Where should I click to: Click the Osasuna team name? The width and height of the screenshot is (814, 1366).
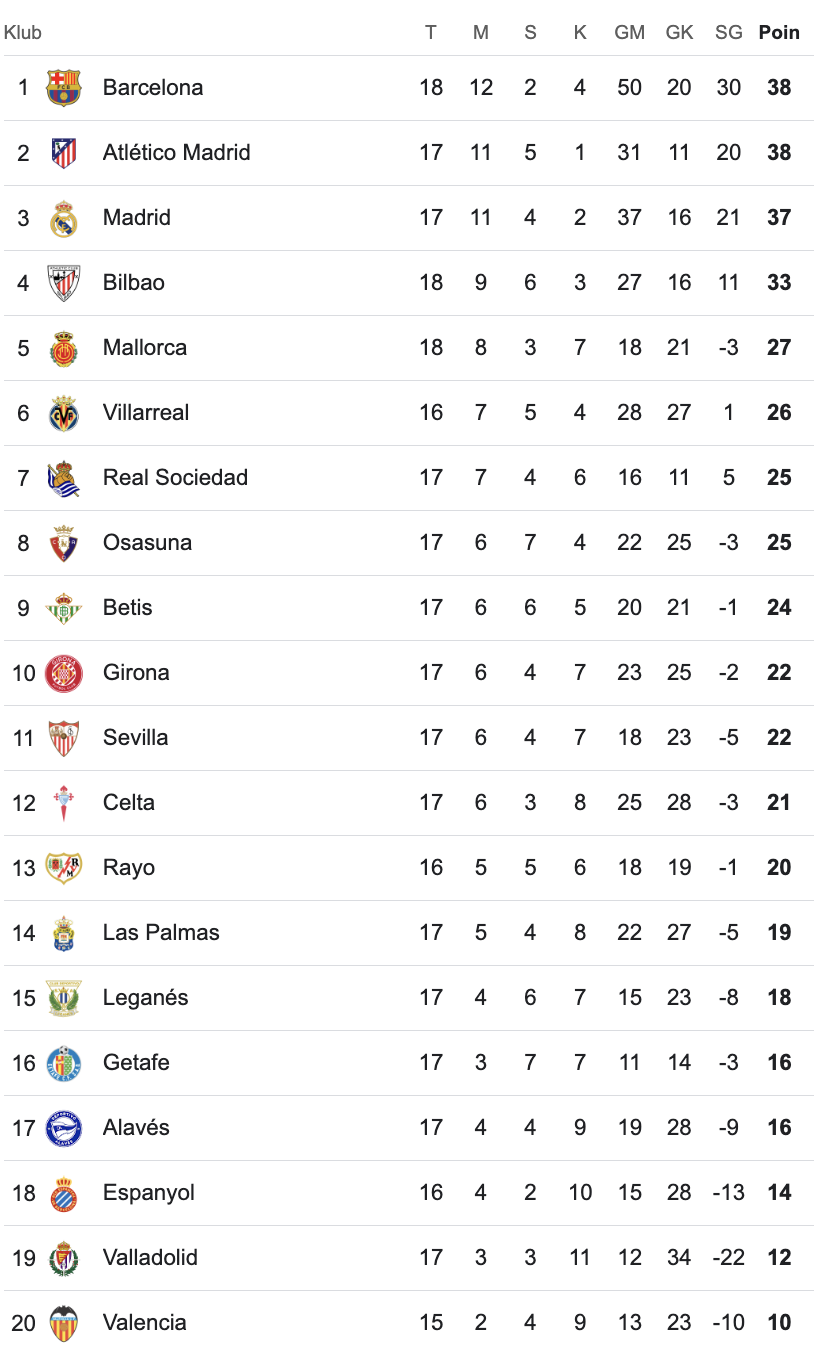[147, 543]
